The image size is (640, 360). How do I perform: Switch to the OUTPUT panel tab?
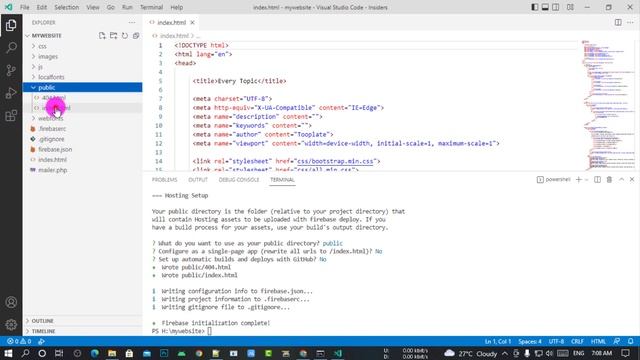[198, 180]
